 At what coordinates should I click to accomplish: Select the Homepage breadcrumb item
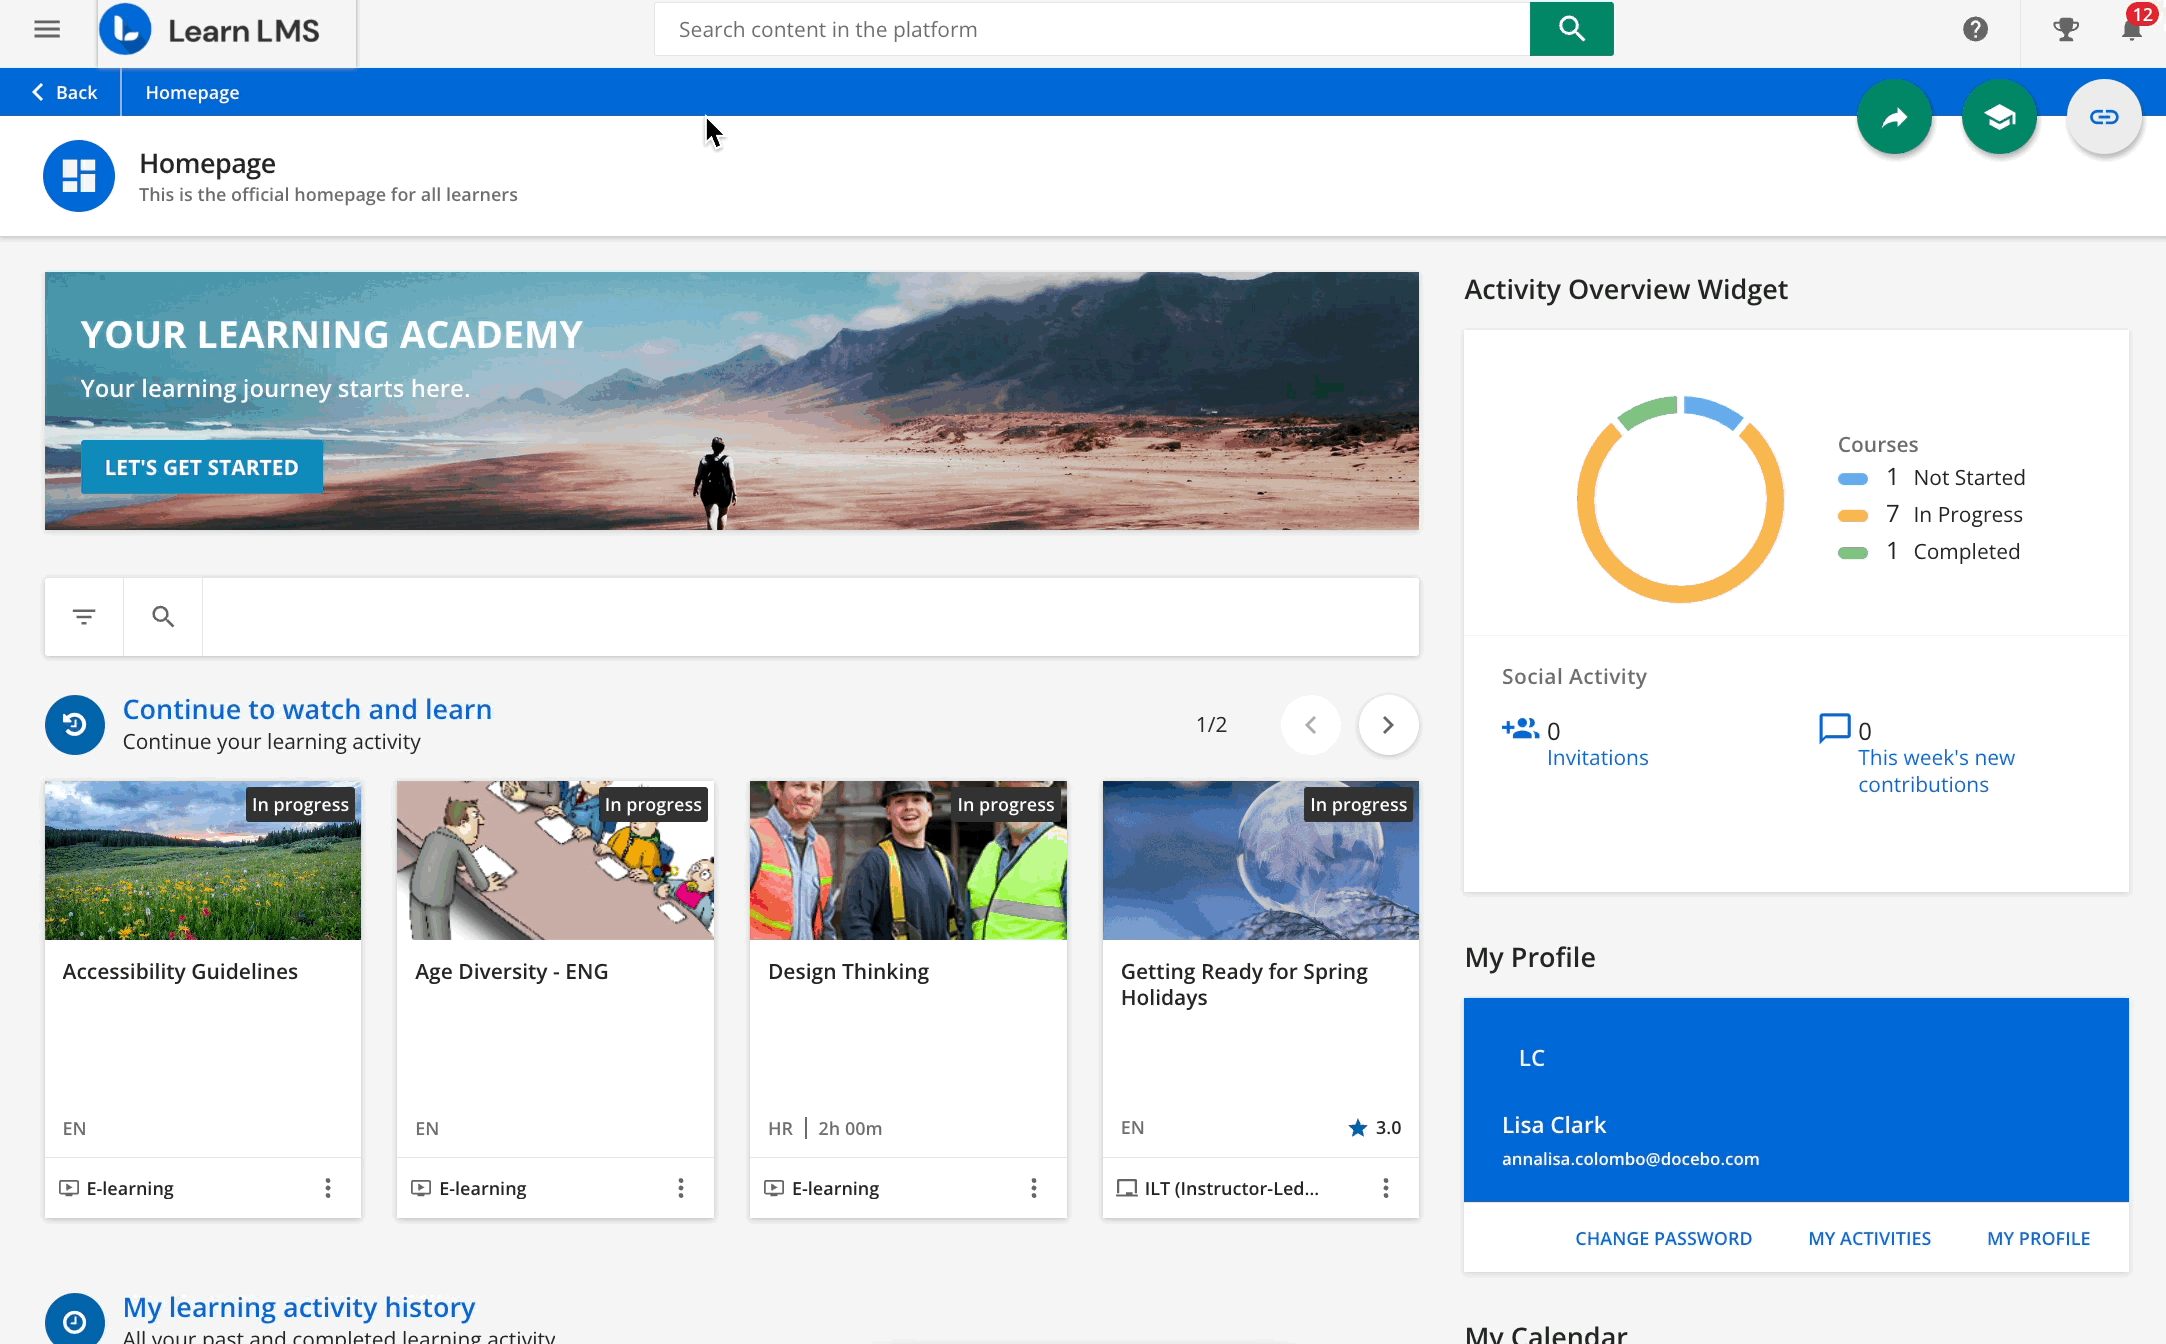click(192, 91)
